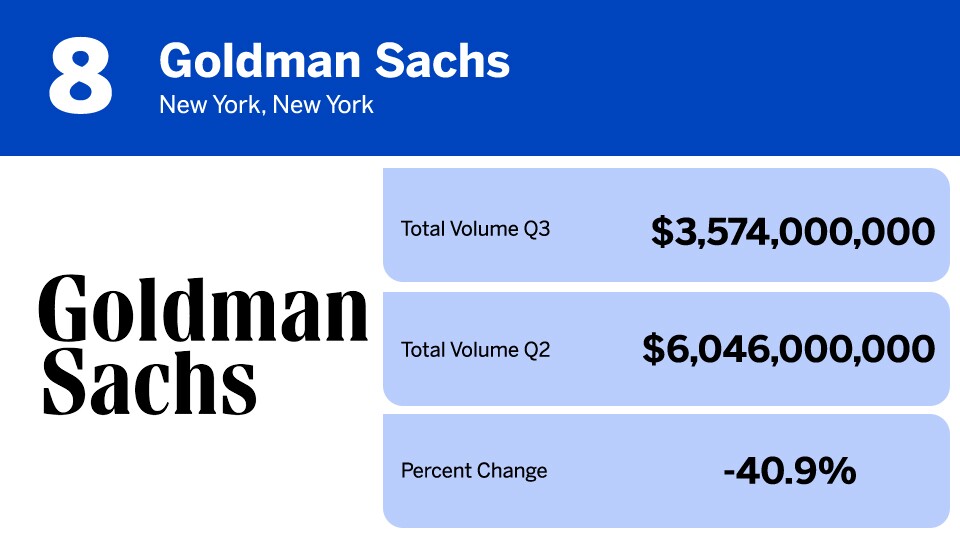Click the Q3 text in the first card label
The image size is (960, 540).
[538, 229]
